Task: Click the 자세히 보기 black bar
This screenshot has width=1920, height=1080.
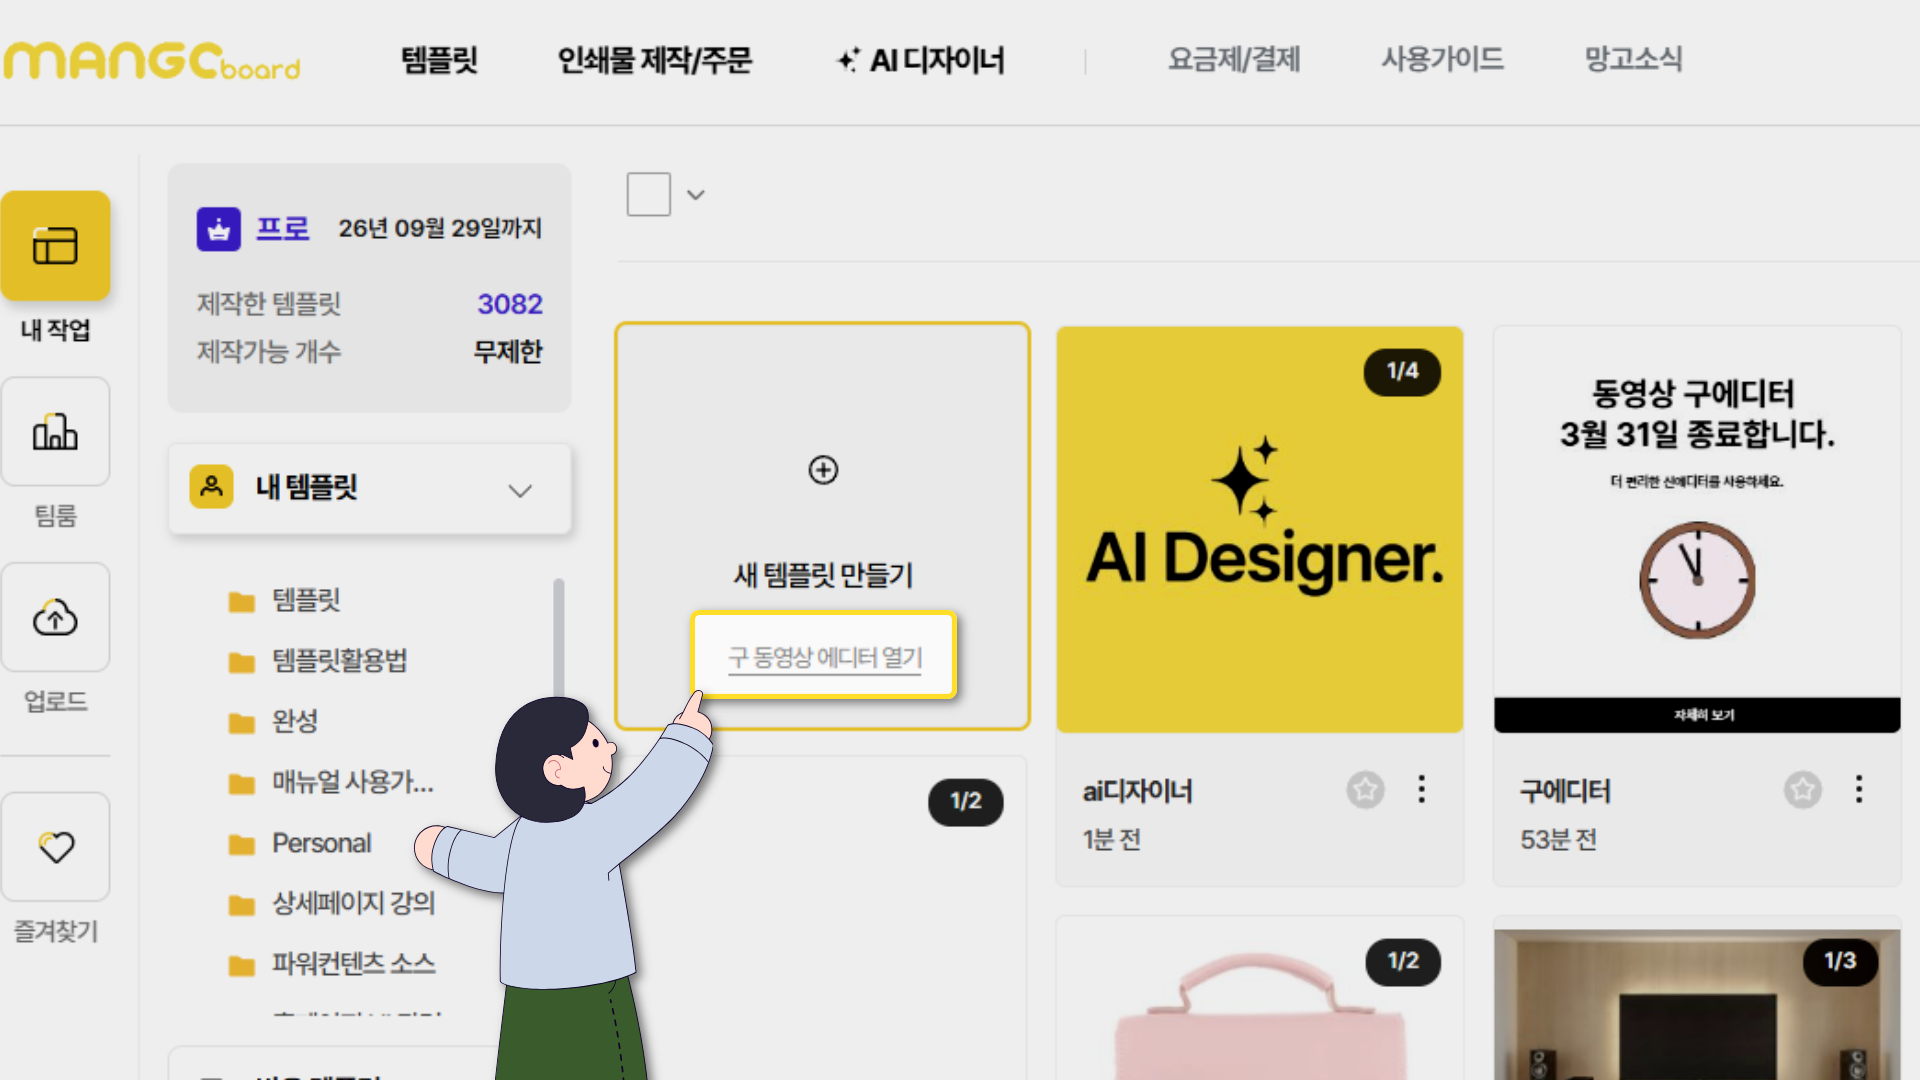Action: click(1697, 715)
